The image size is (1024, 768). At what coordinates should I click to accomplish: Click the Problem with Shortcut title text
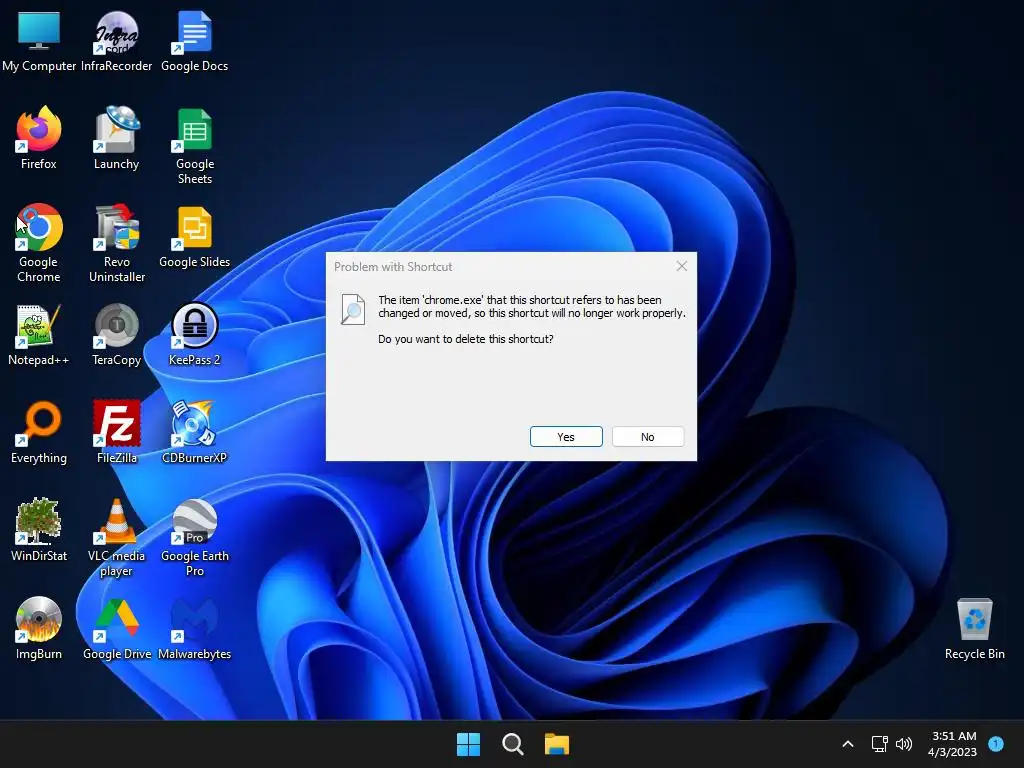[x=393, y=266]
